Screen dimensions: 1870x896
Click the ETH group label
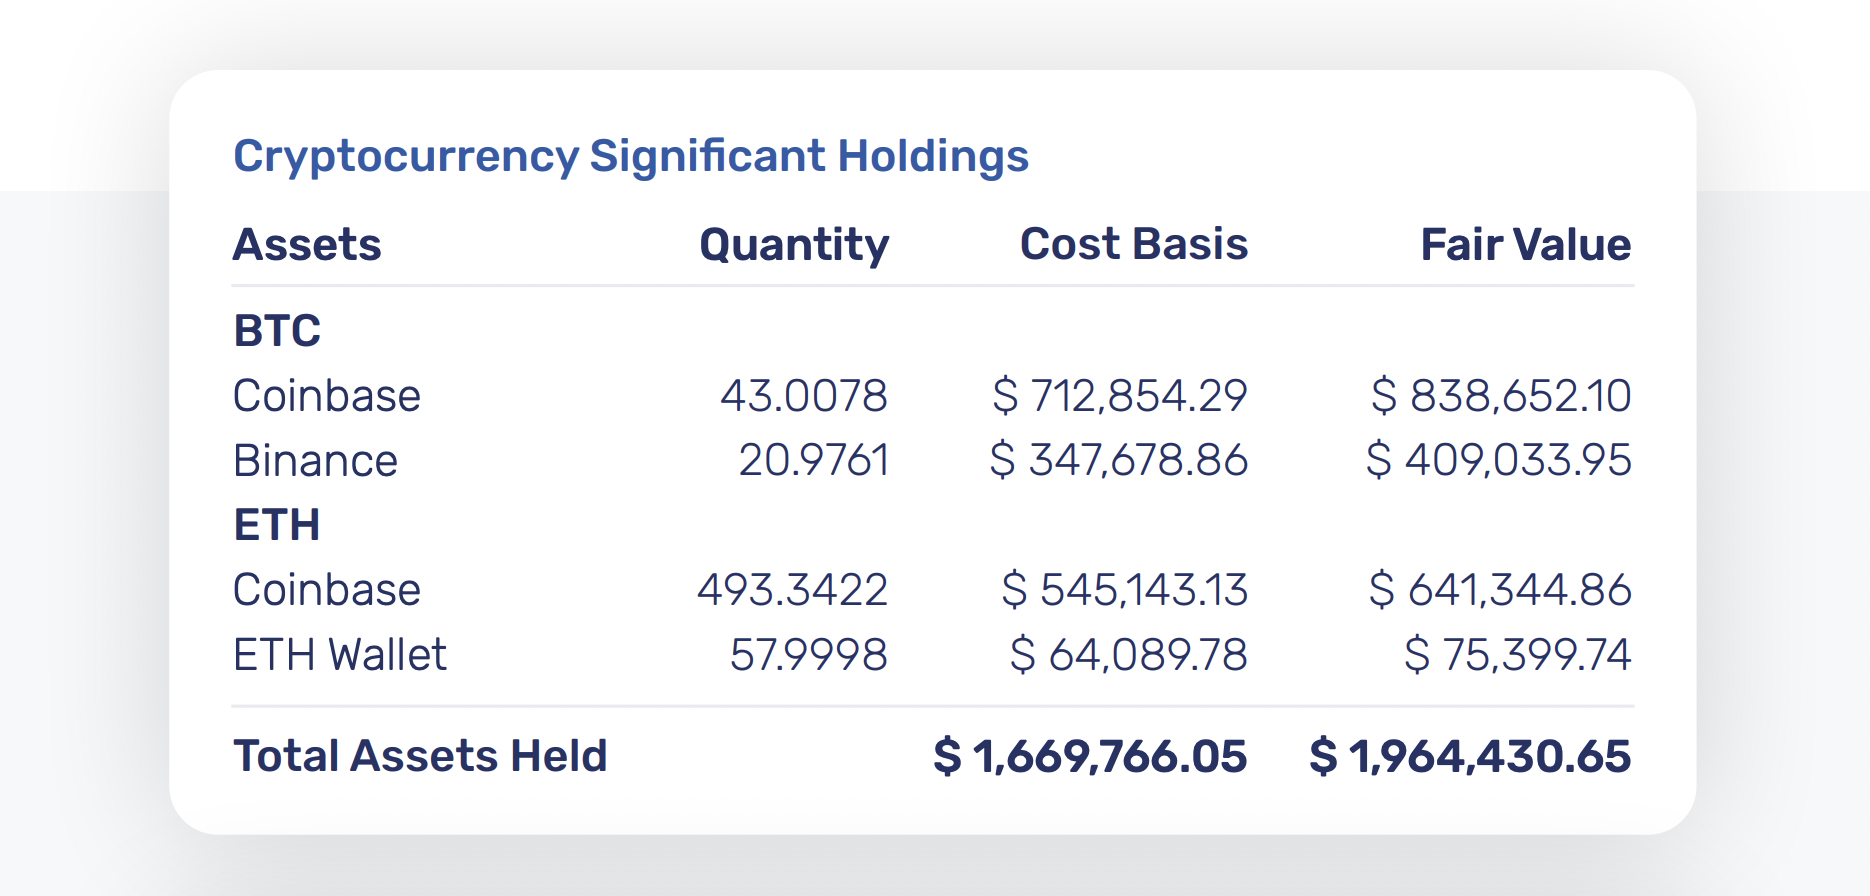(277, 525)
